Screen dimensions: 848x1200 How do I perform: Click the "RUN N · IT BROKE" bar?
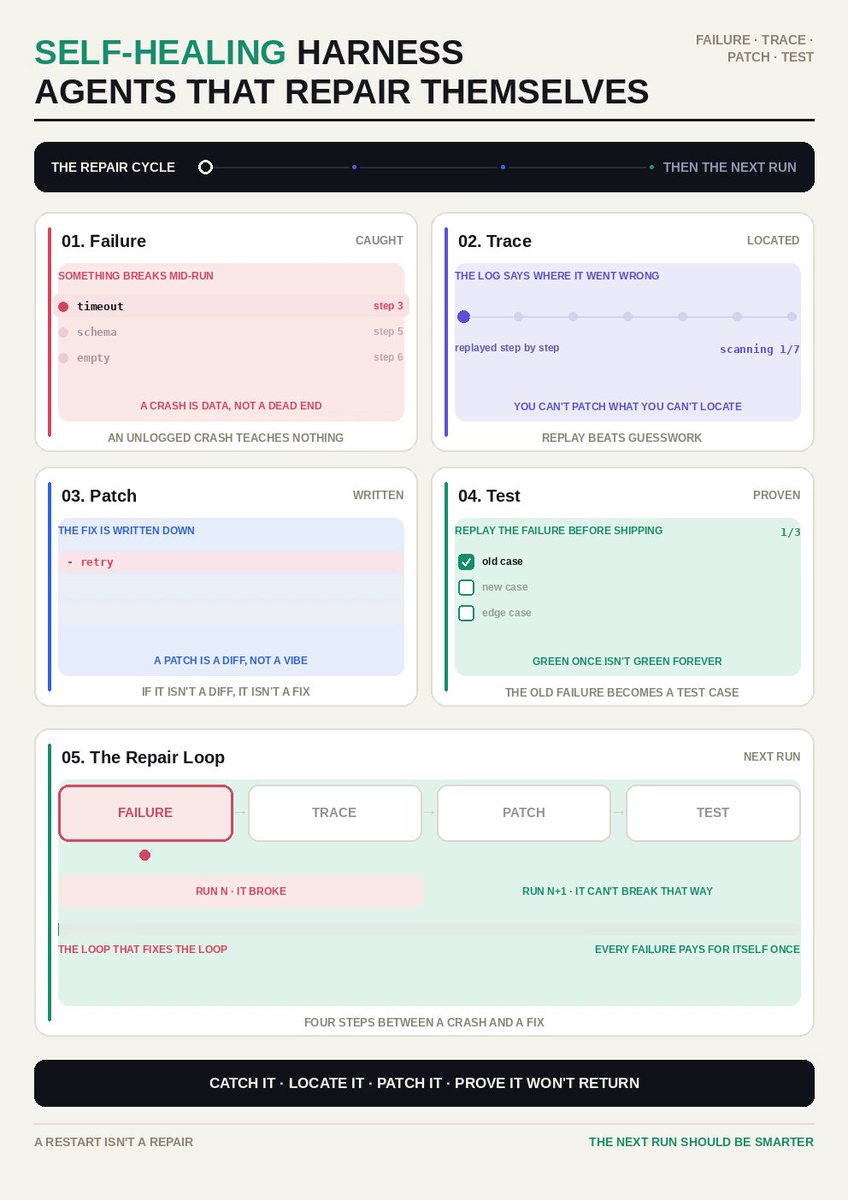[x=241, y=892]
